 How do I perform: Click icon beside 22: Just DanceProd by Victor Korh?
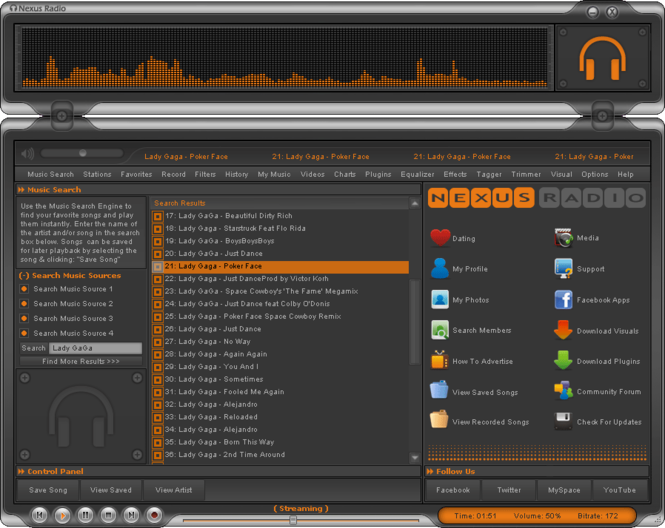158,279
